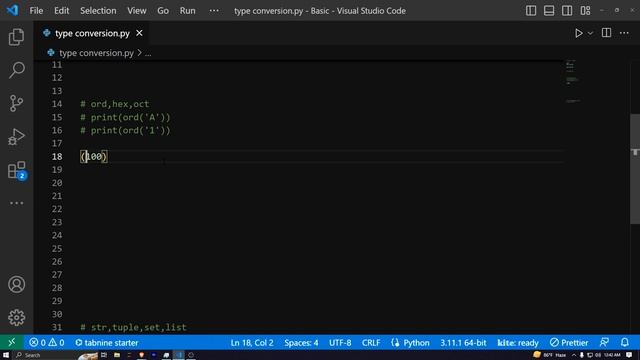Screen dimensions: 640x360
Task: Customize layout icon in title bar
Action: click(x=585, y=11)
